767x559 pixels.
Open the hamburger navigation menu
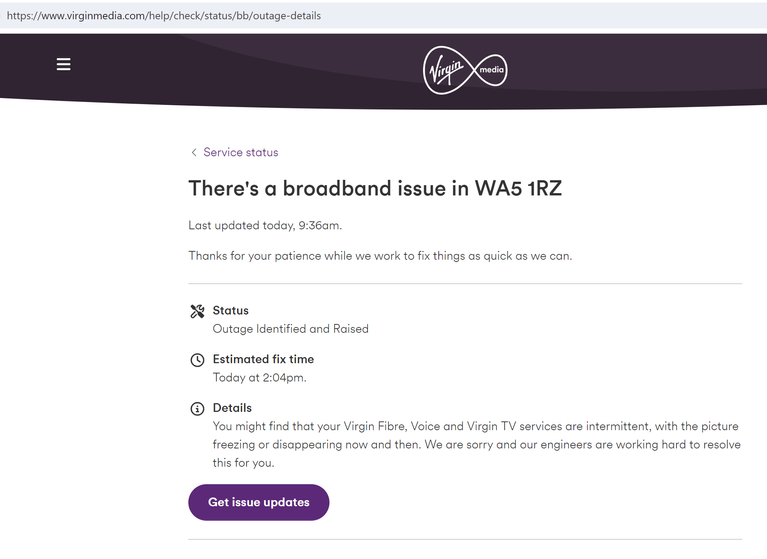(x=64, y=64)
